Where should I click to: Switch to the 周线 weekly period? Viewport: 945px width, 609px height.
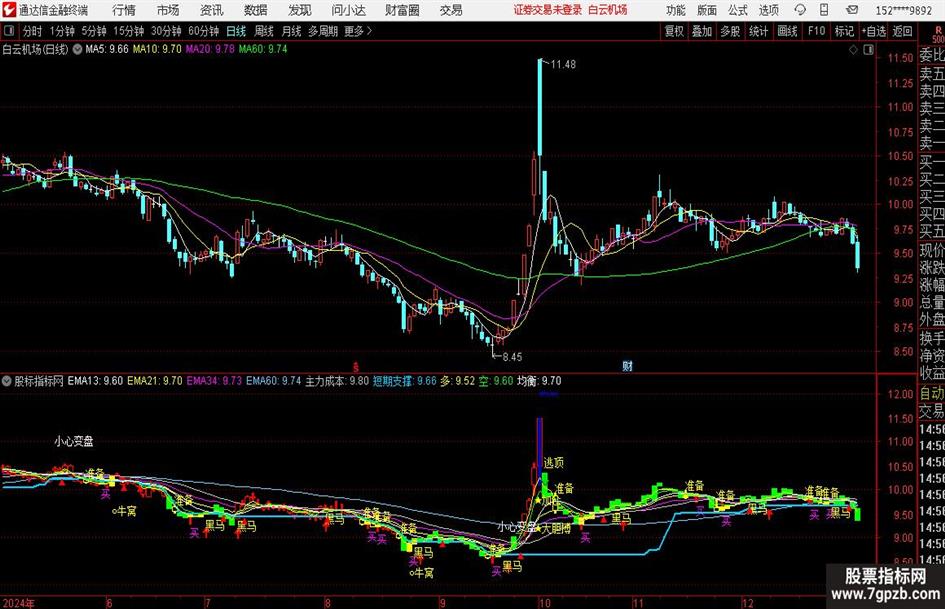pos(264,31)
